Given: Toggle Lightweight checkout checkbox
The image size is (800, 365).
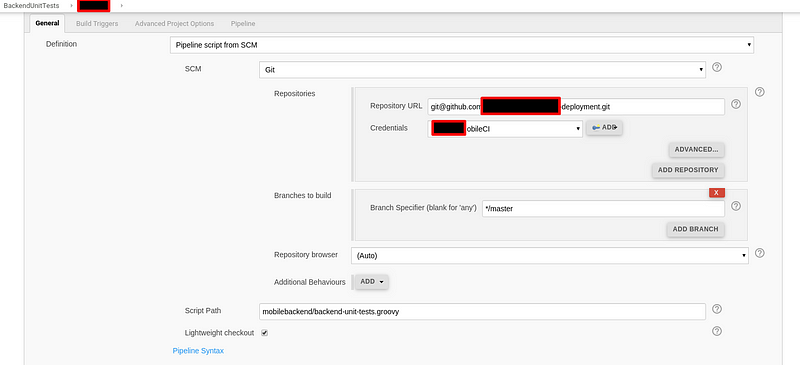Looking at the screenshot, I should click(264, 333).
